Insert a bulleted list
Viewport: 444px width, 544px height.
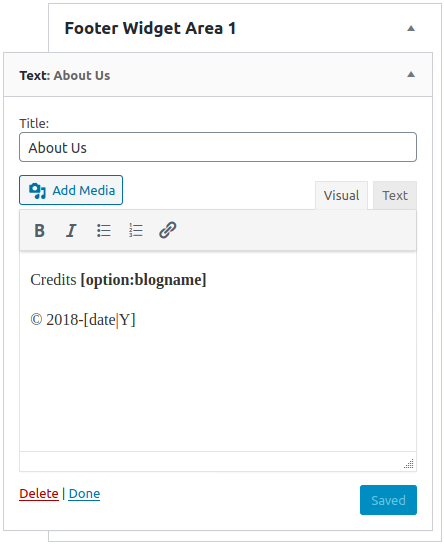click(103, 230)
